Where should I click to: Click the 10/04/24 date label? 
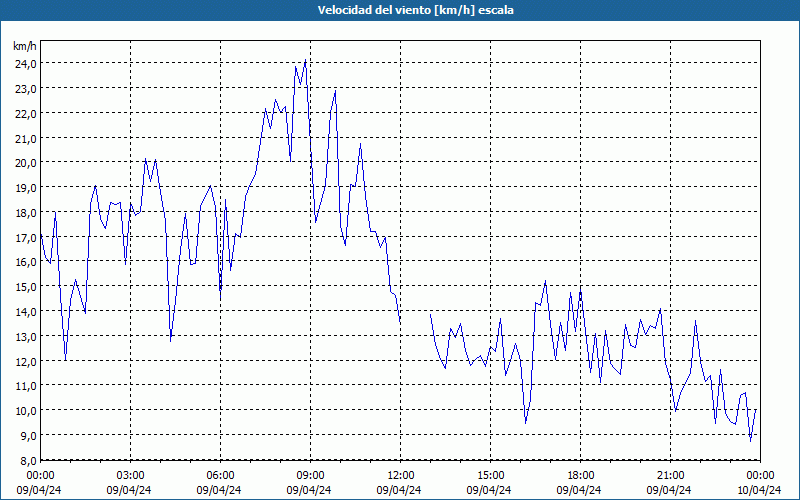point(759,490)
